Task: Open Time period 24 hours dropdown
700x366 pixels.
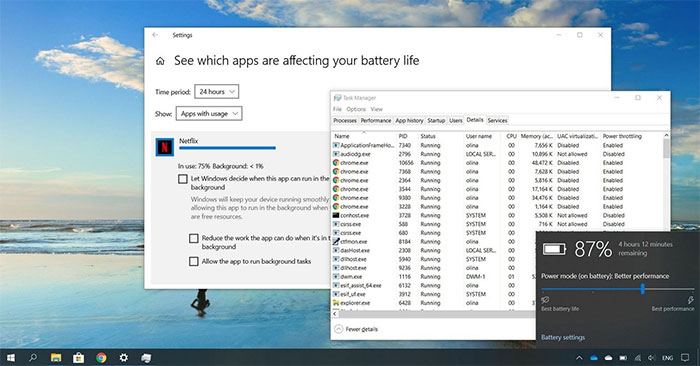Action: 217,92
